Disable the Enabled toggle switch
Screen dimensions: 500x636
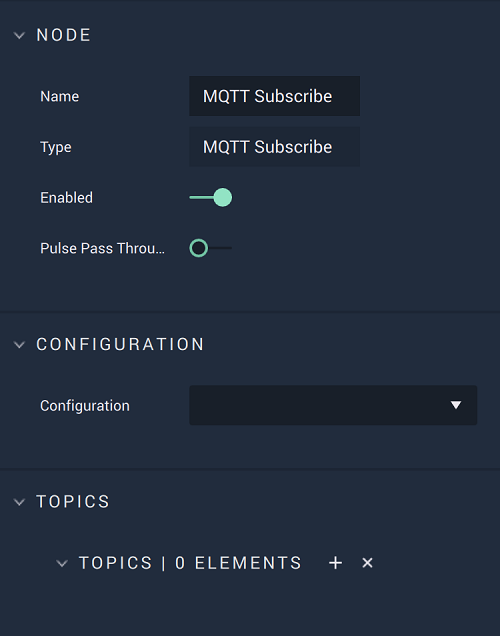(x=210, y=198)
